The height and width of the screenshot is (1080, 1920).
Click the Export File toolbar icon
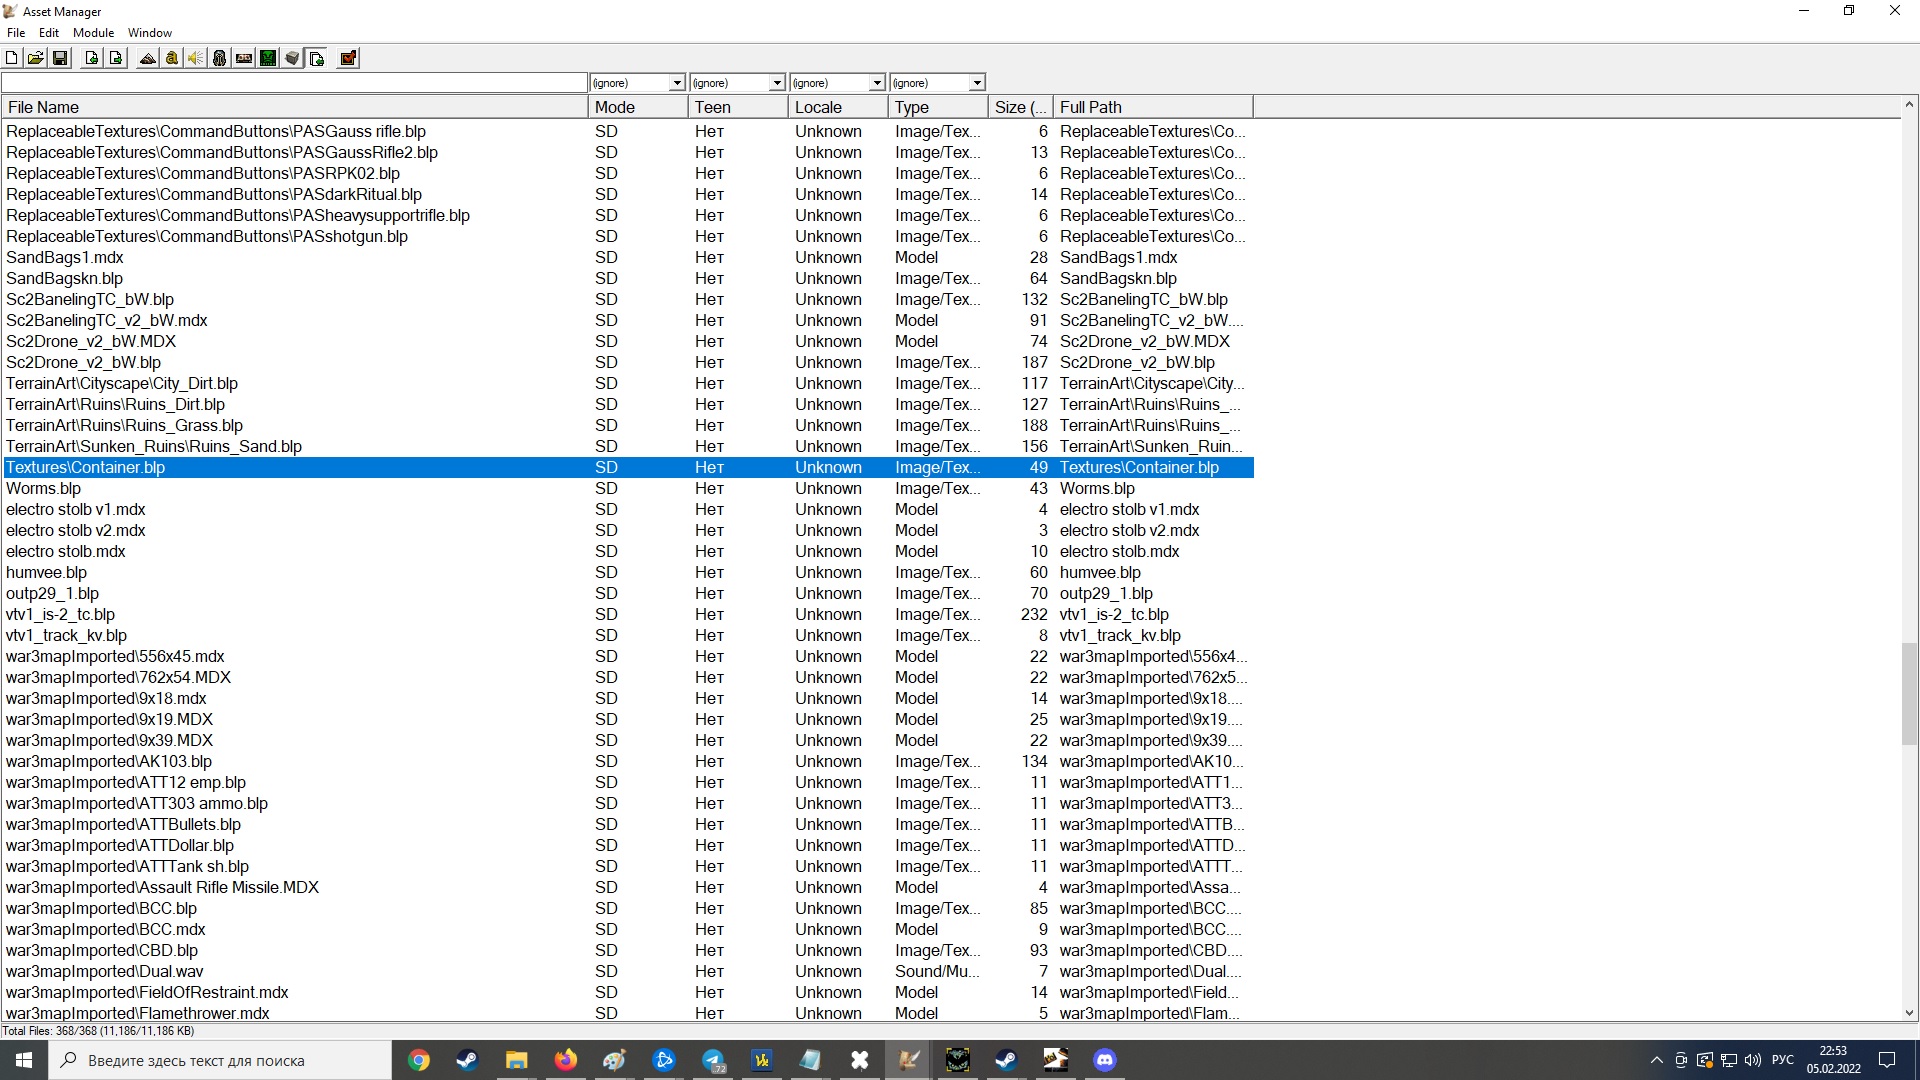tap(116, 58)
